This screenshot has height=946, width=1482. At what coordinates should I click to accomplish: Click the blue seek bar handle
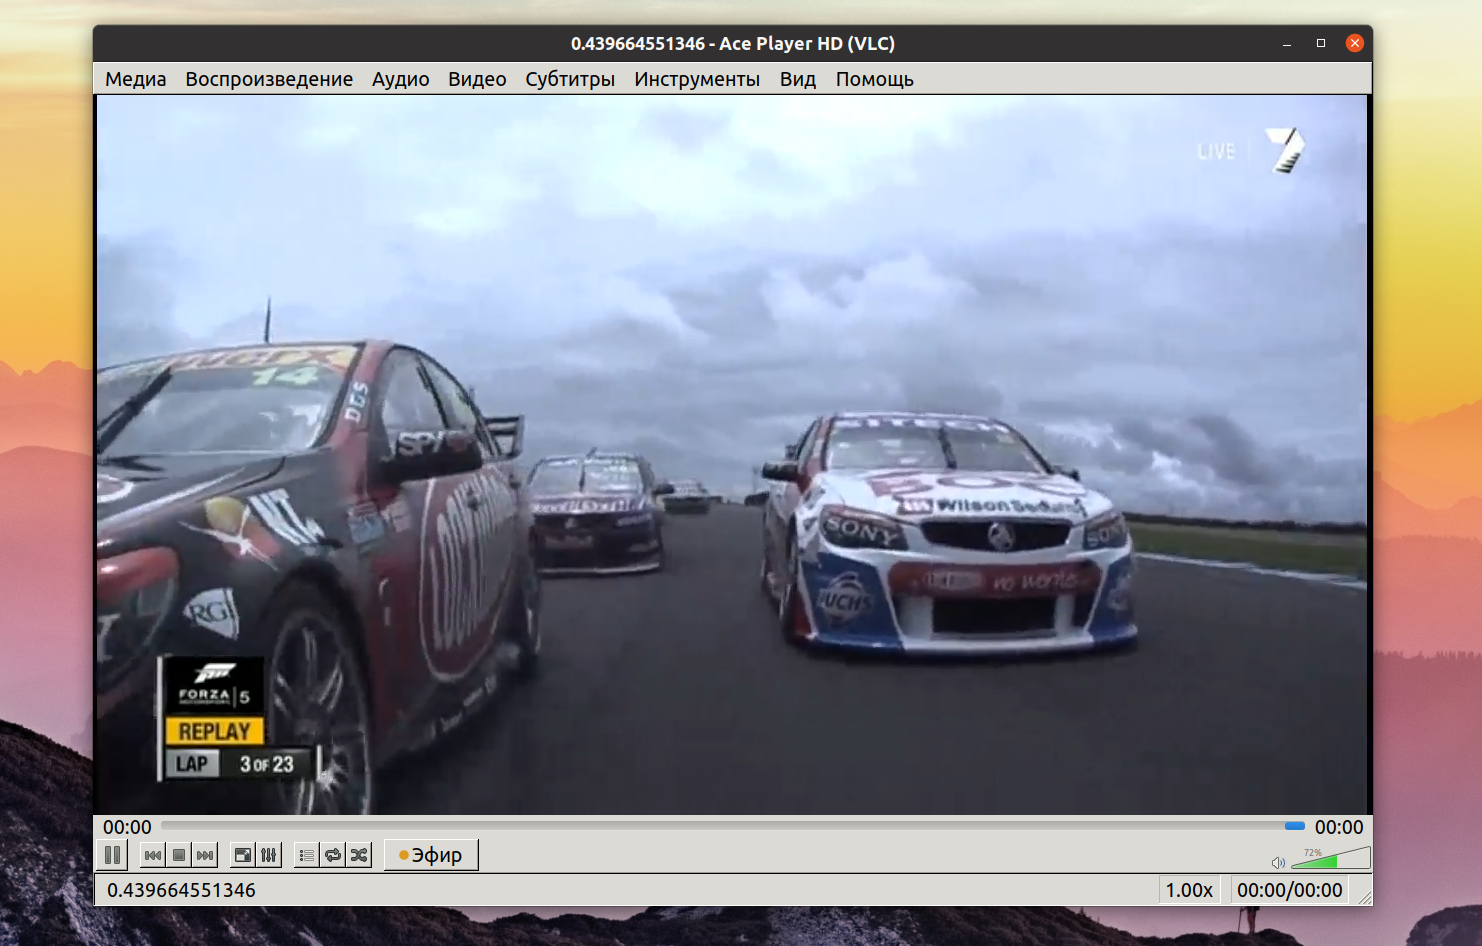pos(1295,826)
